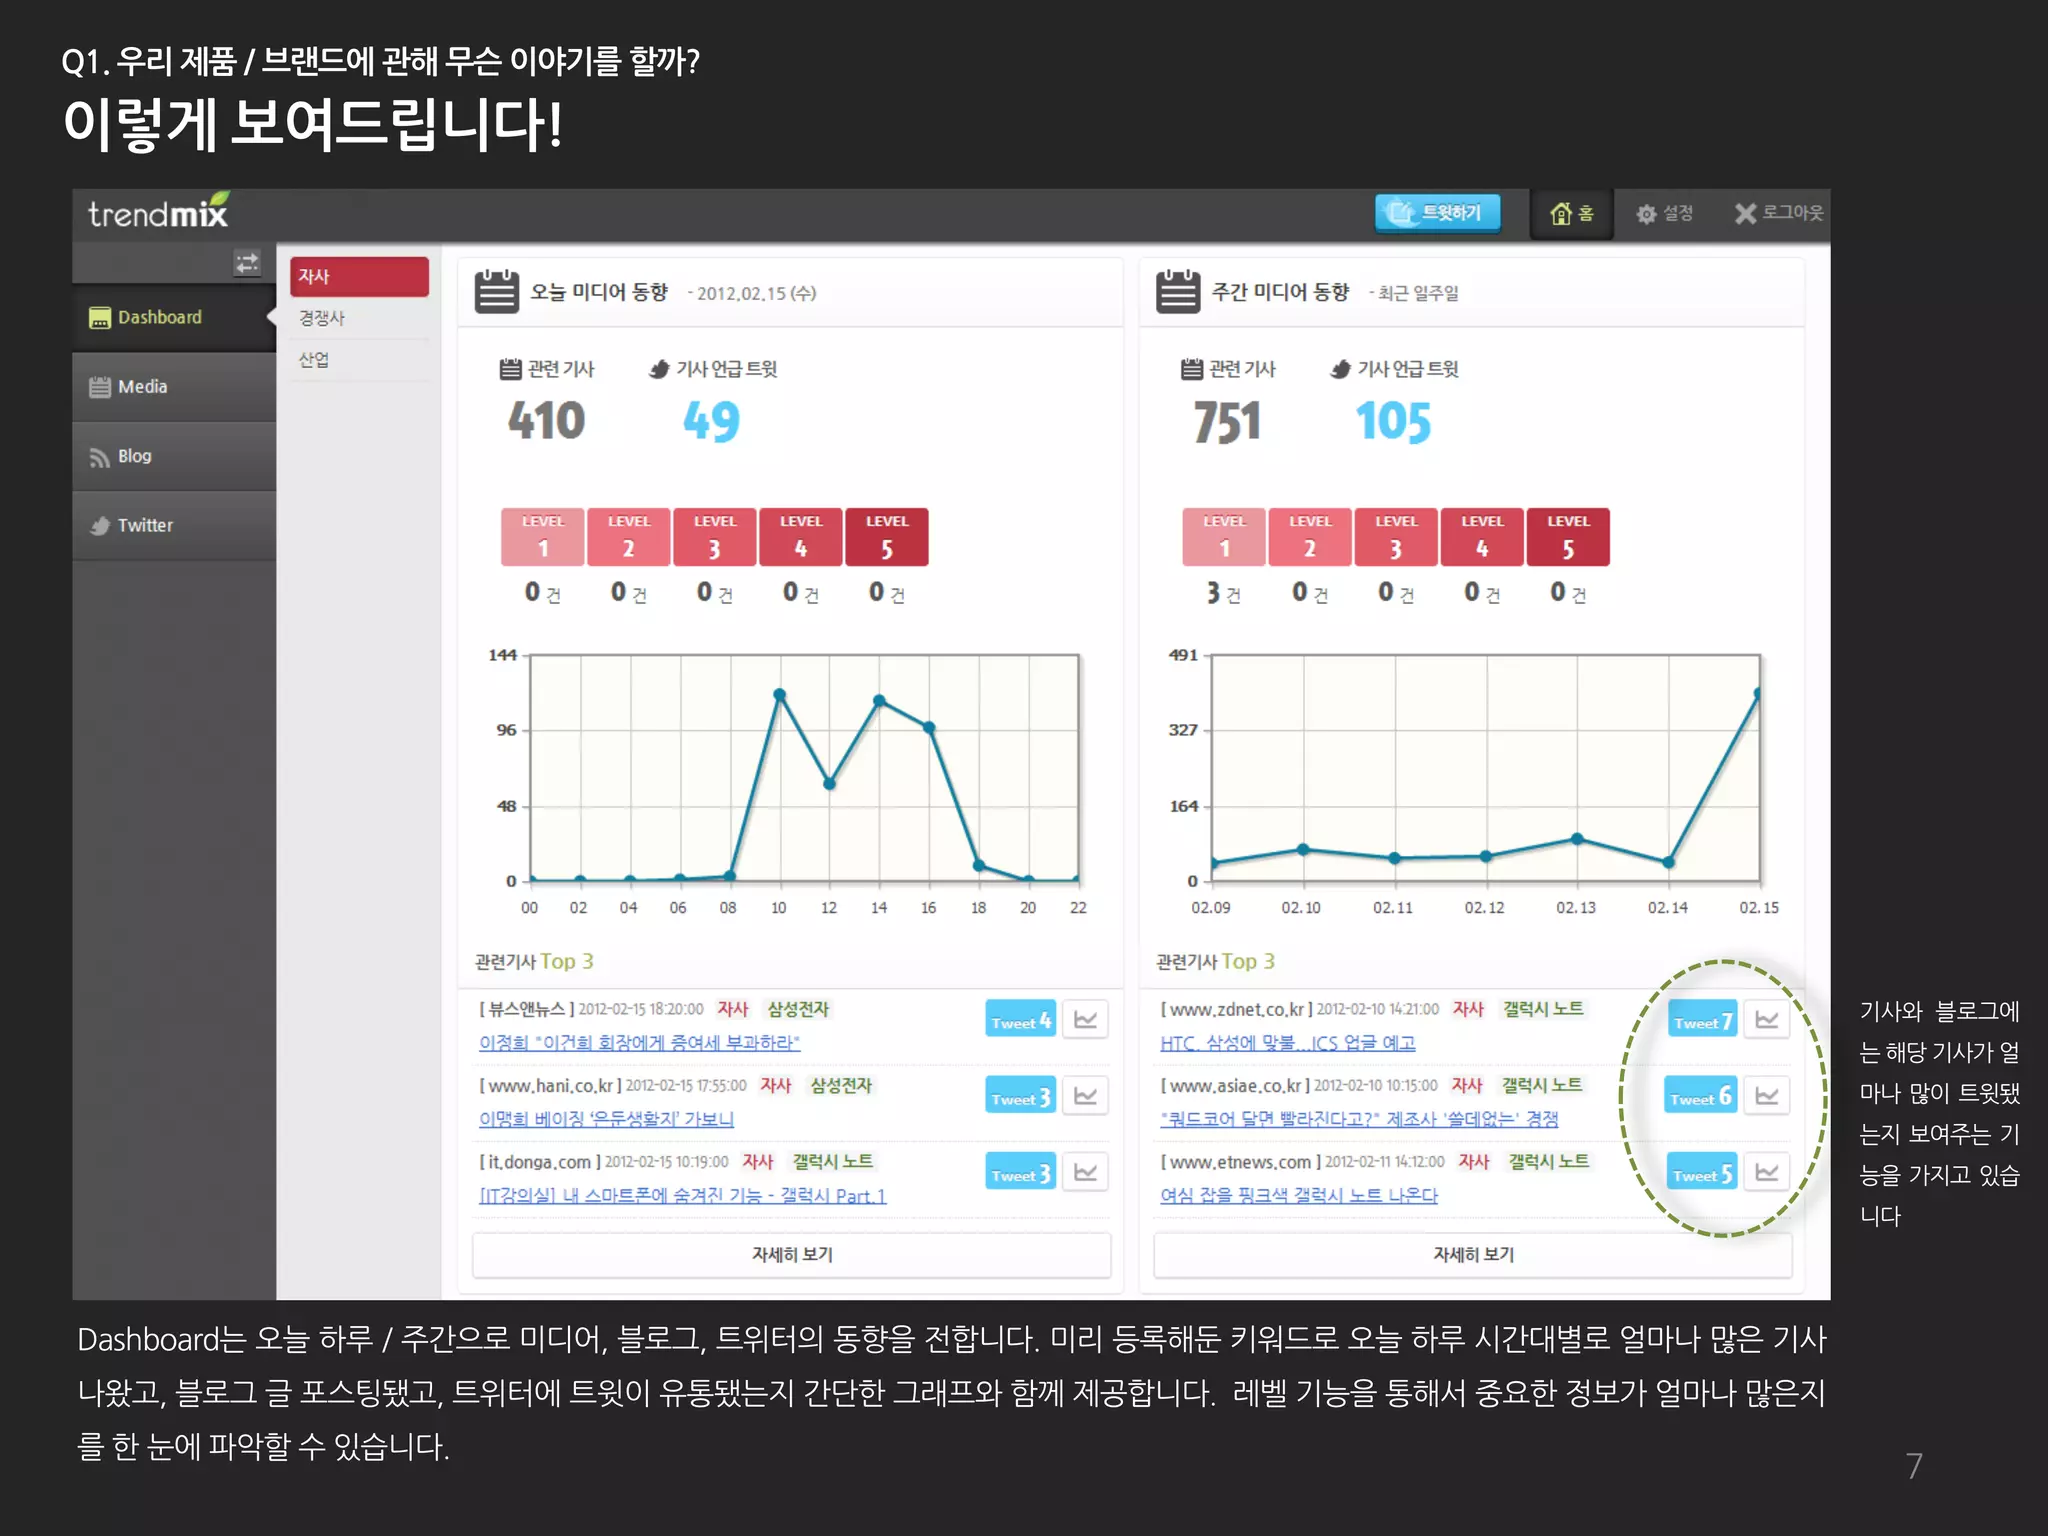This screenshot has width=2048, height=1536.
Task: Click the 트윗하기 tweet button
Action: [x=1438, y=213]
